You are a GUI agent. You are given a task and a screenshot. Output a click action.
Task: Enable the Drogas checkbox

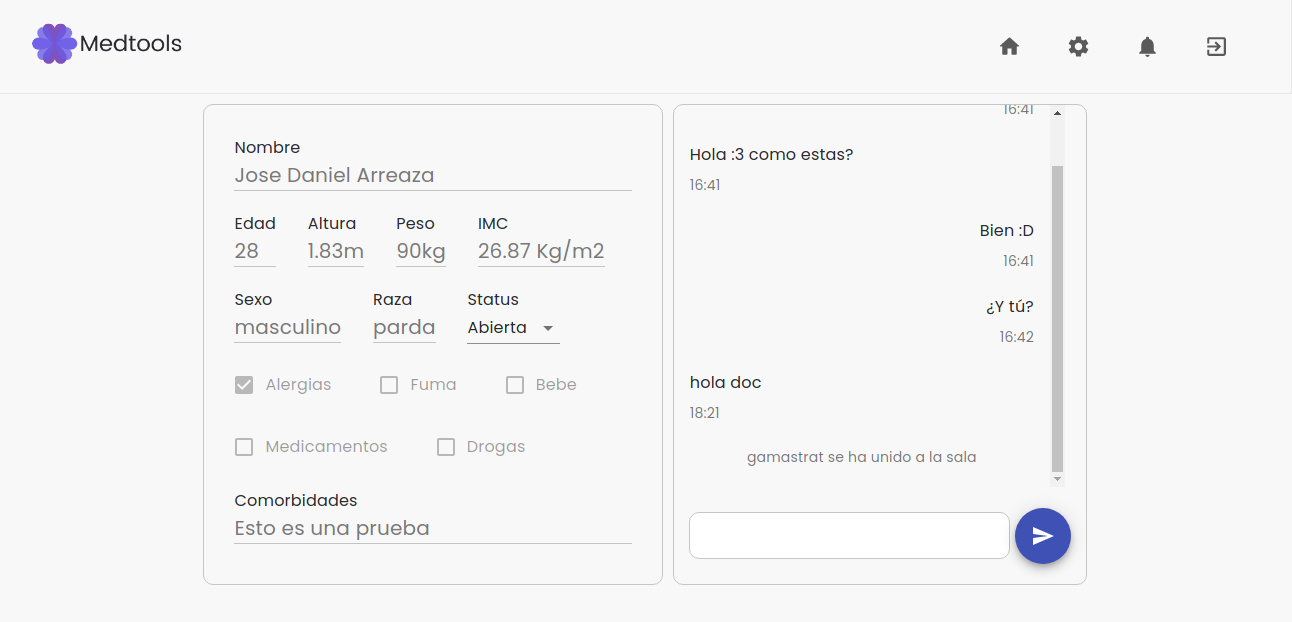[446, 447]
